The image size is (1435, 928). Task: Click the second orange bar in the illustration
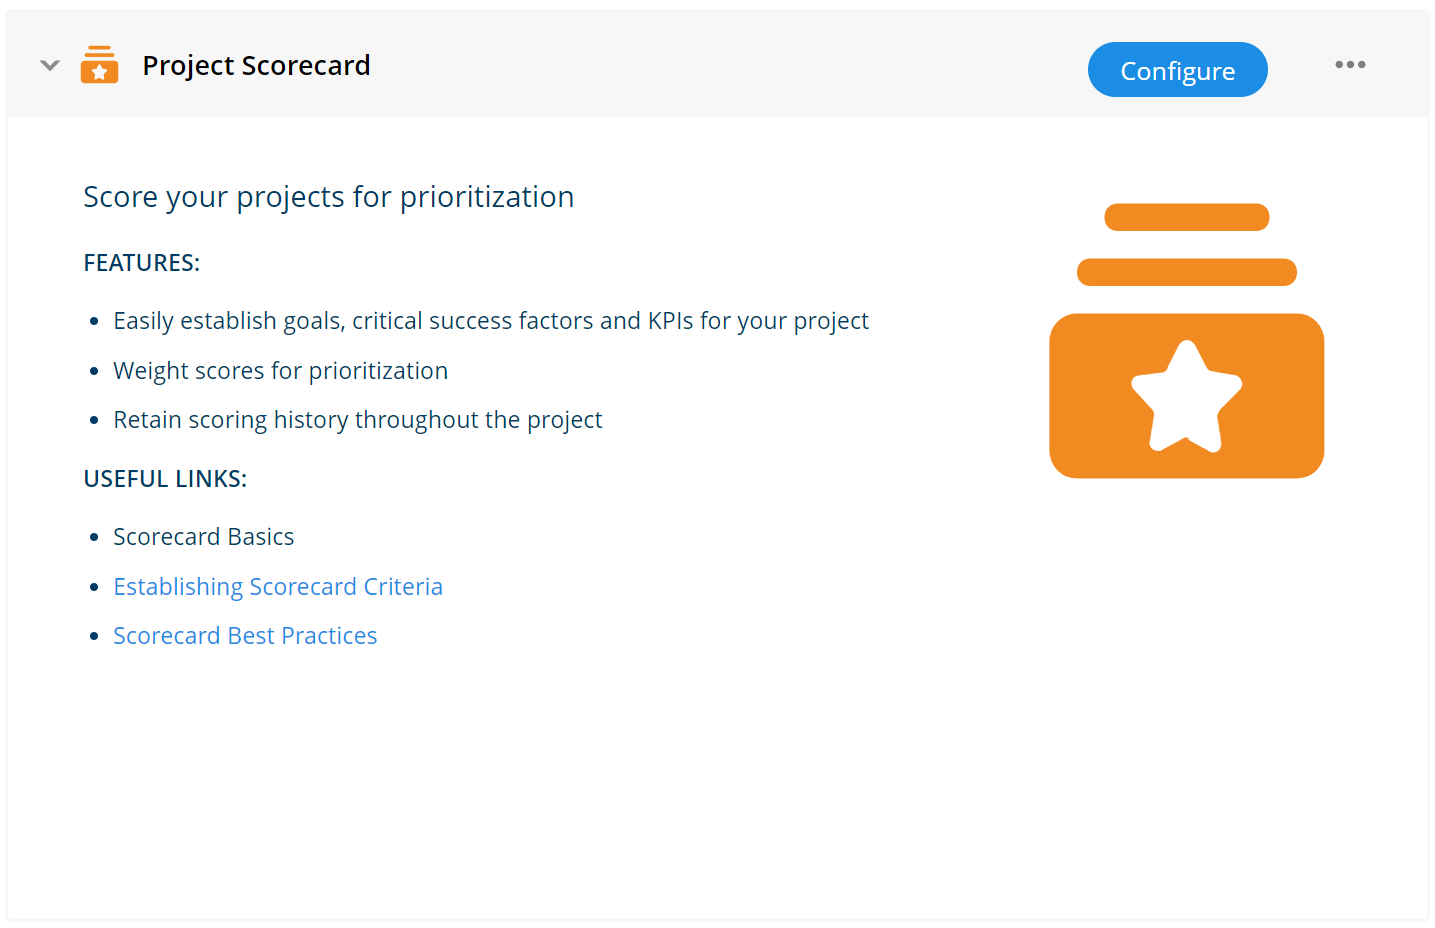tap(1186, 271)
